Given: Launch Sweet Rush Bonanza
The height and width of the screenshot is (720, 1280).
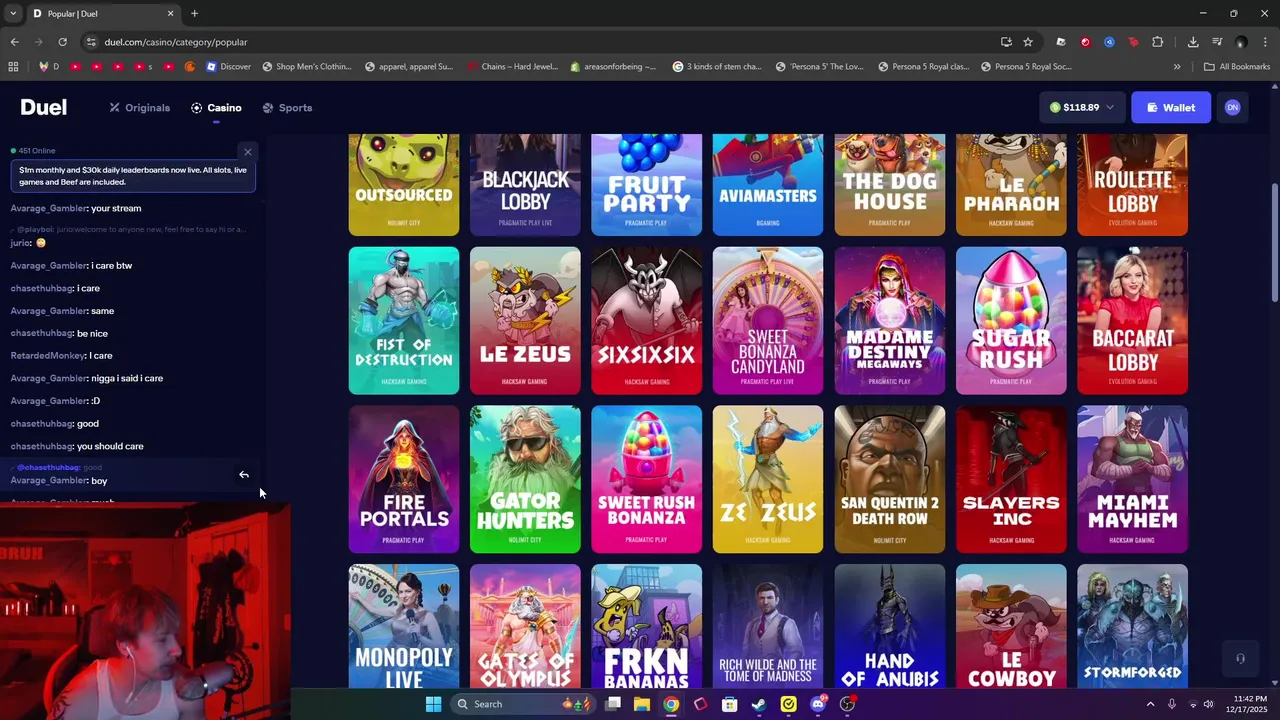Looking at the screenshot, I should pyautogui.click(x=647, y=479).
